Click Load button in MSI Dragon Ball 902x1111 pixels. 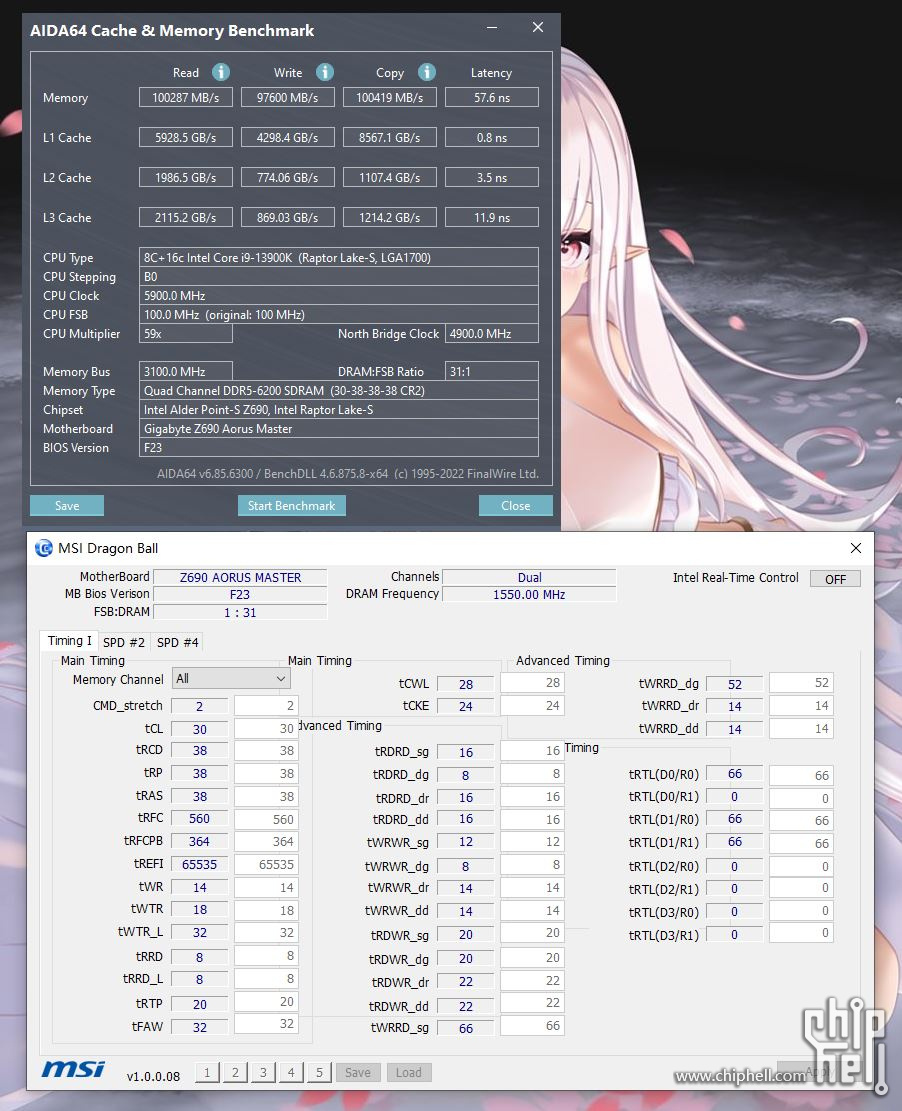click(x=409, y=1073)
